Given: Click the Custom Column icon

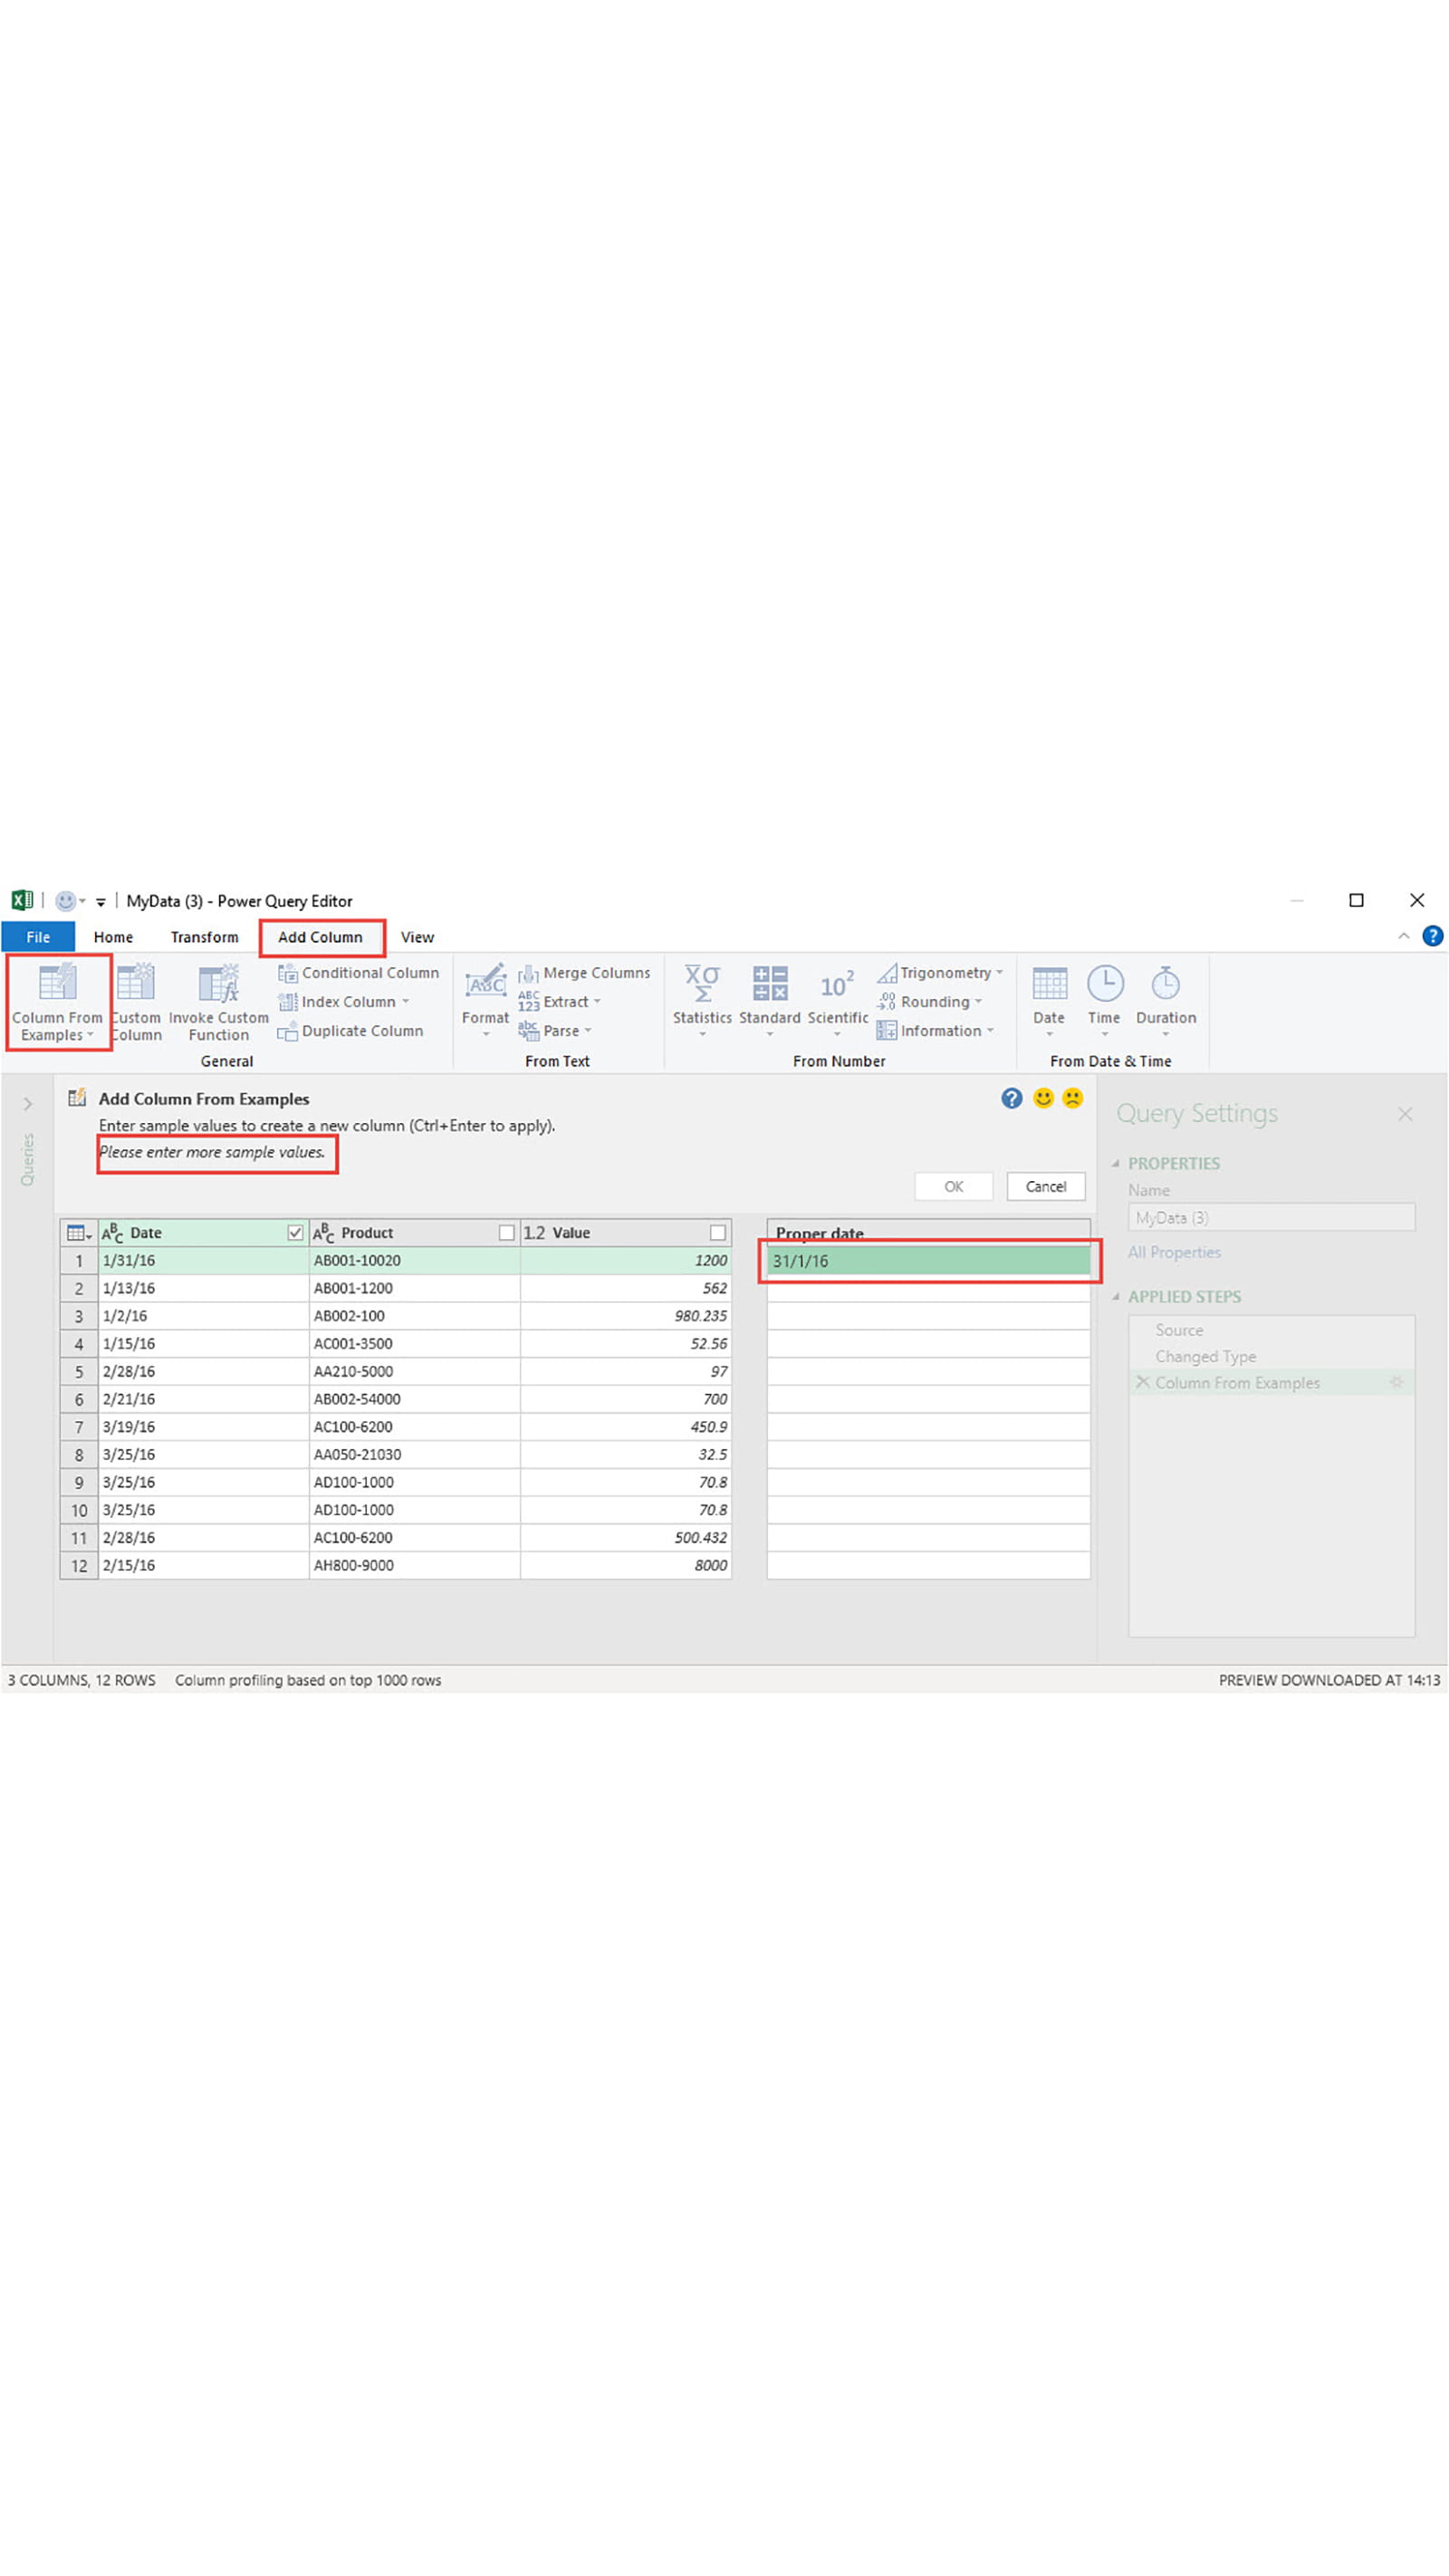Looking at the screenshot, I should (136, 984).
